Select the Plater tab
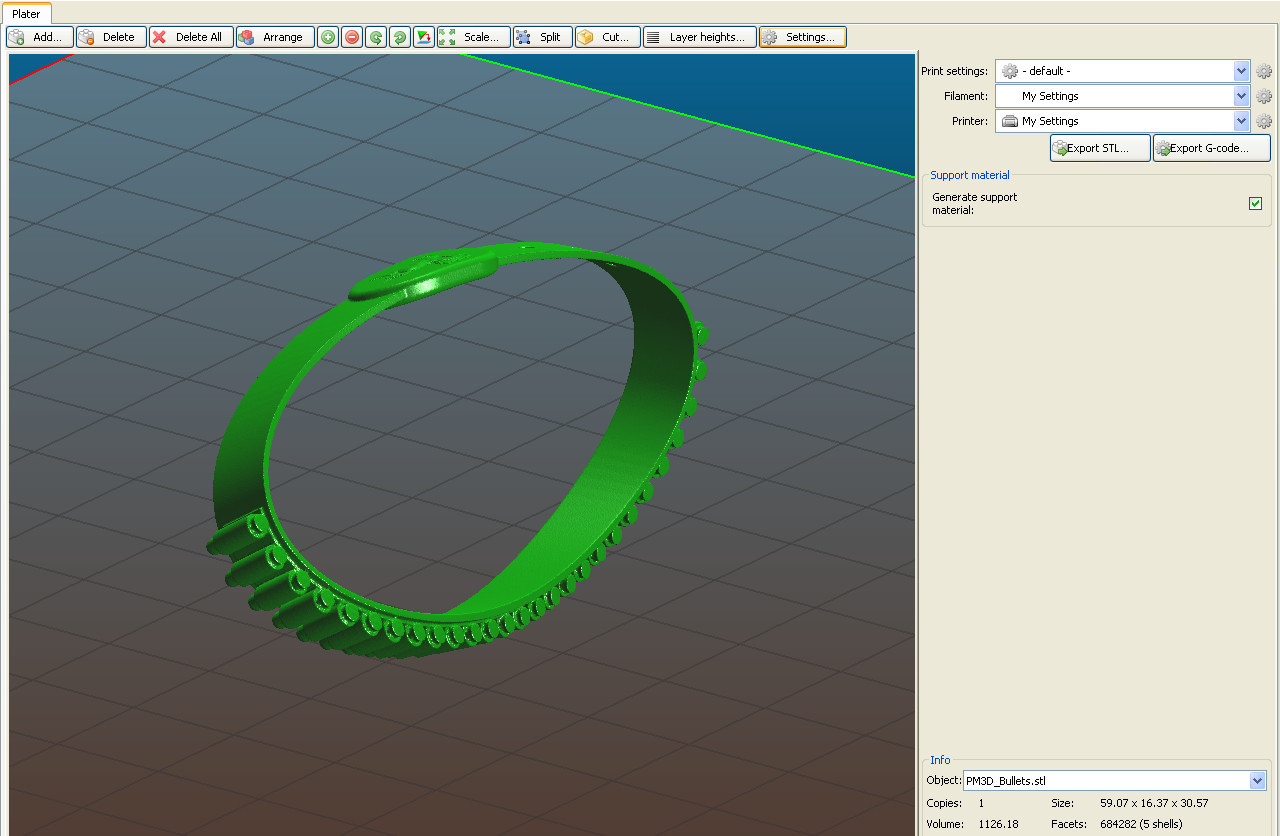Image resolution: width=1280 pixels, height=836 pixels. [x=26, y=14]
